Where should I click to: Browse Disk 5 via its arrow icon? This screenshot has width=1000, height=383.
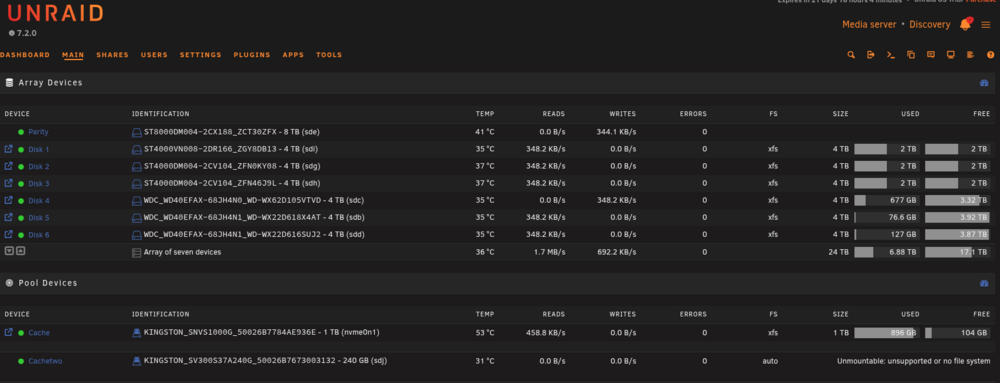[x=8, y=217]
